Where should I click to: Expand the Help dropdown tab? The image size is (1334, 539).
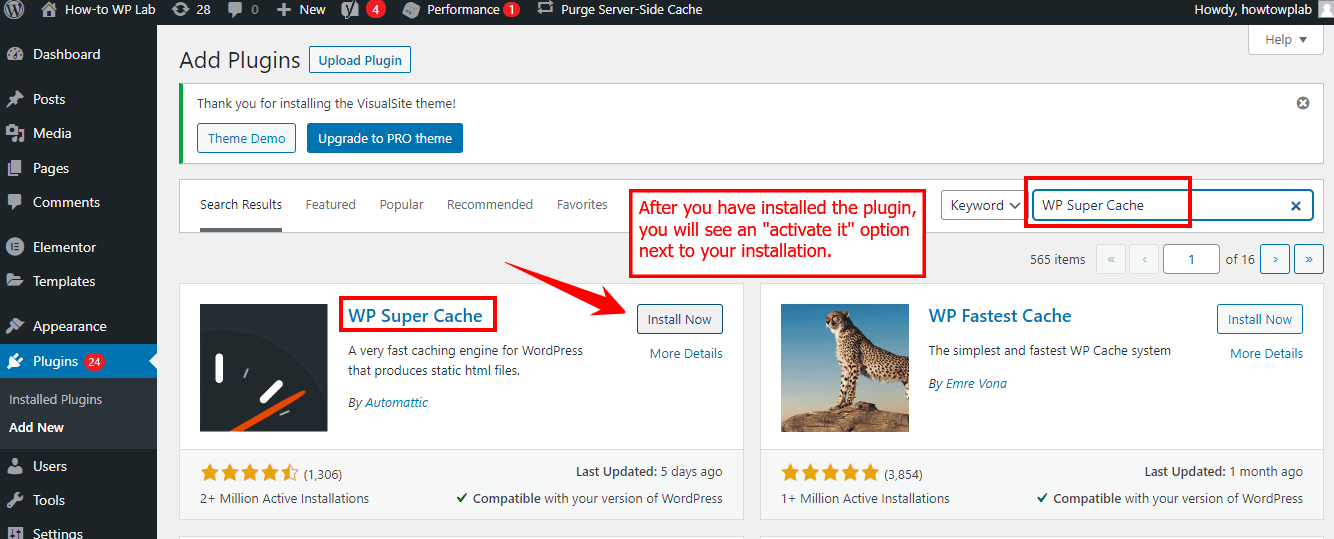(x=1285, y=39)
